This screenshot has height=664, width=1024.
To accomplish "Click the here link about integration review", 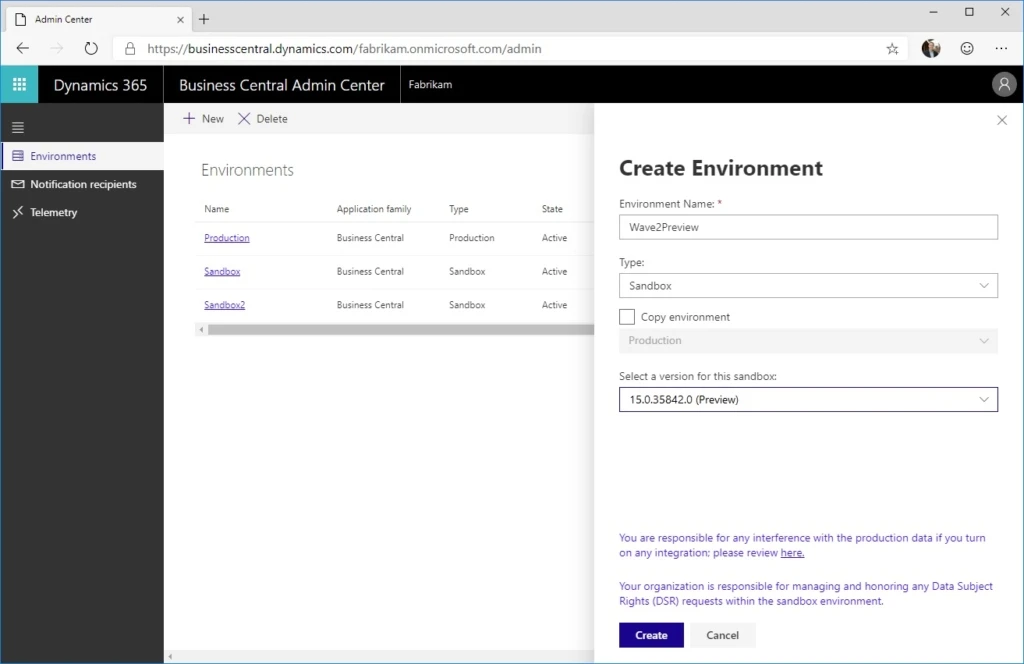I will point(791,552).
